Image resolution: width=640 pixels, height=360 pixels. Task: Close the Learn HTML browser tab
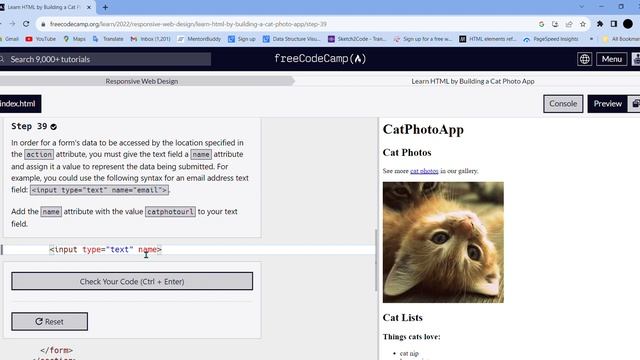click(89, 7)
